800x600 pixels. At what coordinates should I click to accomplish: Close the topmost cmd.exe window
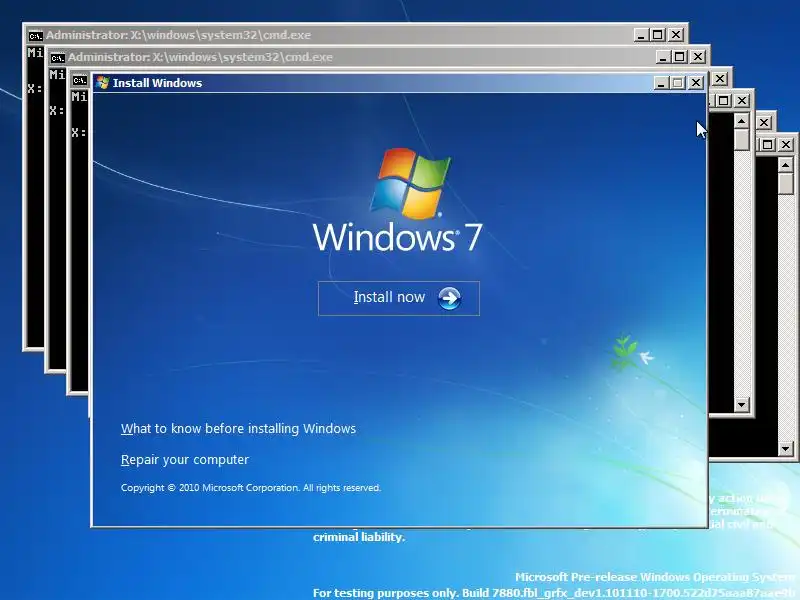coord(676,35)
